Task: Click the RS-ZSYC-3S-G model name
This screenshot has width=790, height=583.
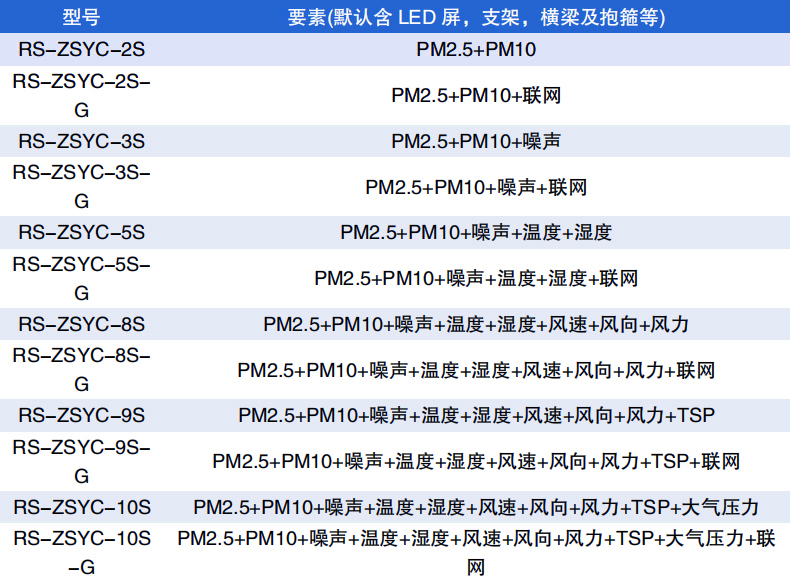Action: point(81,187)
